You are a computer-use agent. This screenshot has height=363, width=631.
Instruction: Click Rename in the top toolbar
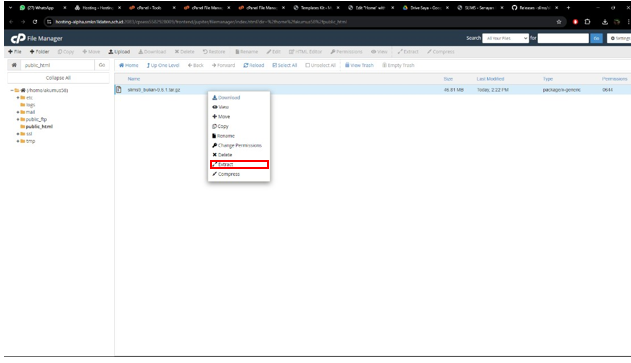246,52
